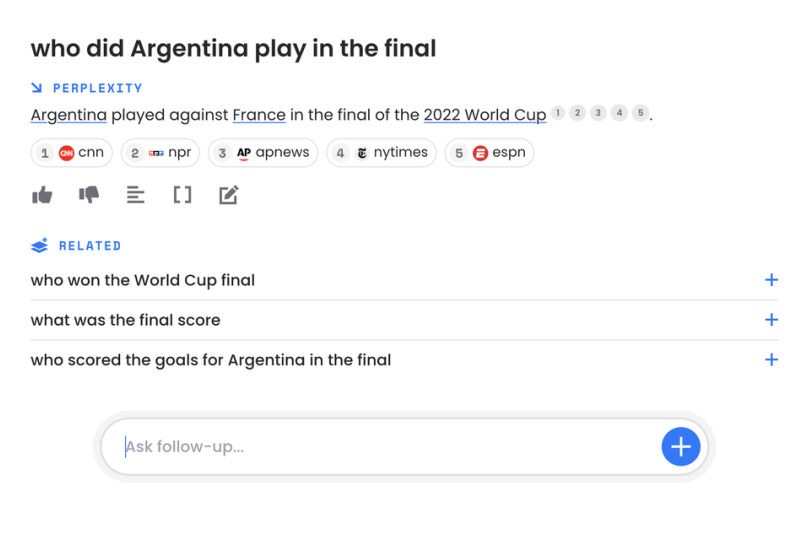
Task: Click the Related stack icon
Action: [40, 246]
